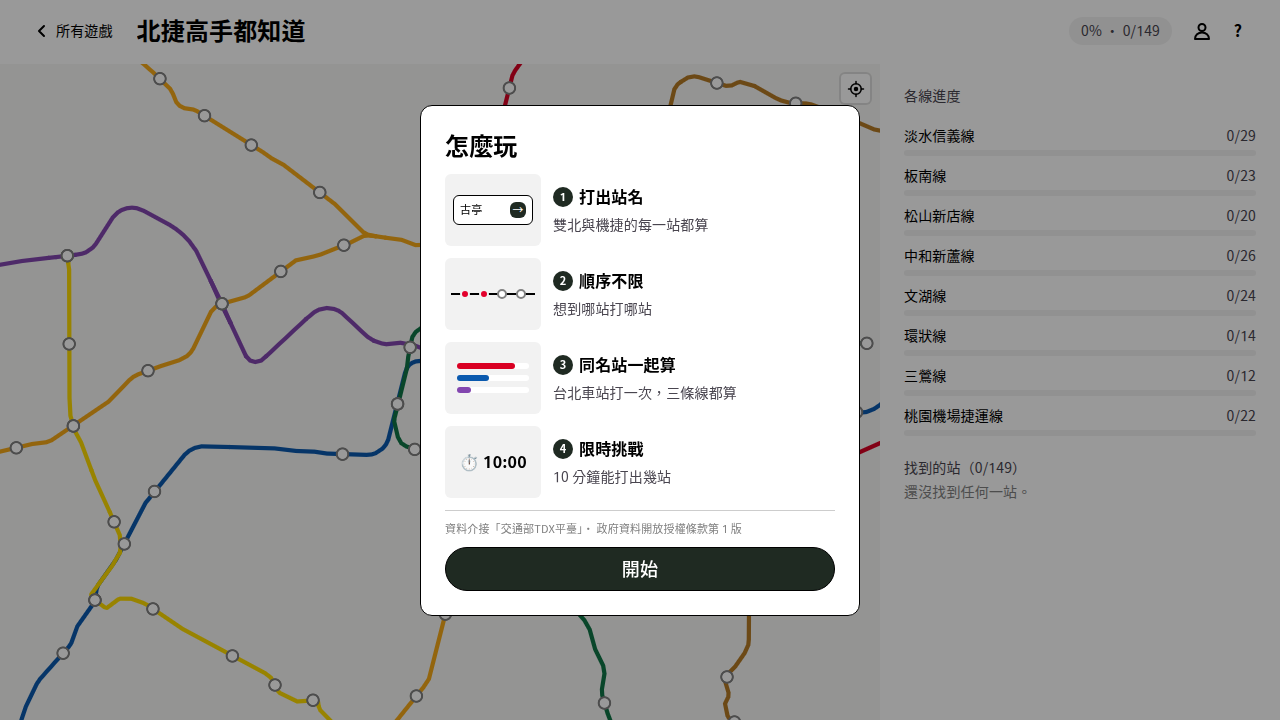Click the data source attribution text
This screenshot has width=1280, height=720.
[594, 528]
